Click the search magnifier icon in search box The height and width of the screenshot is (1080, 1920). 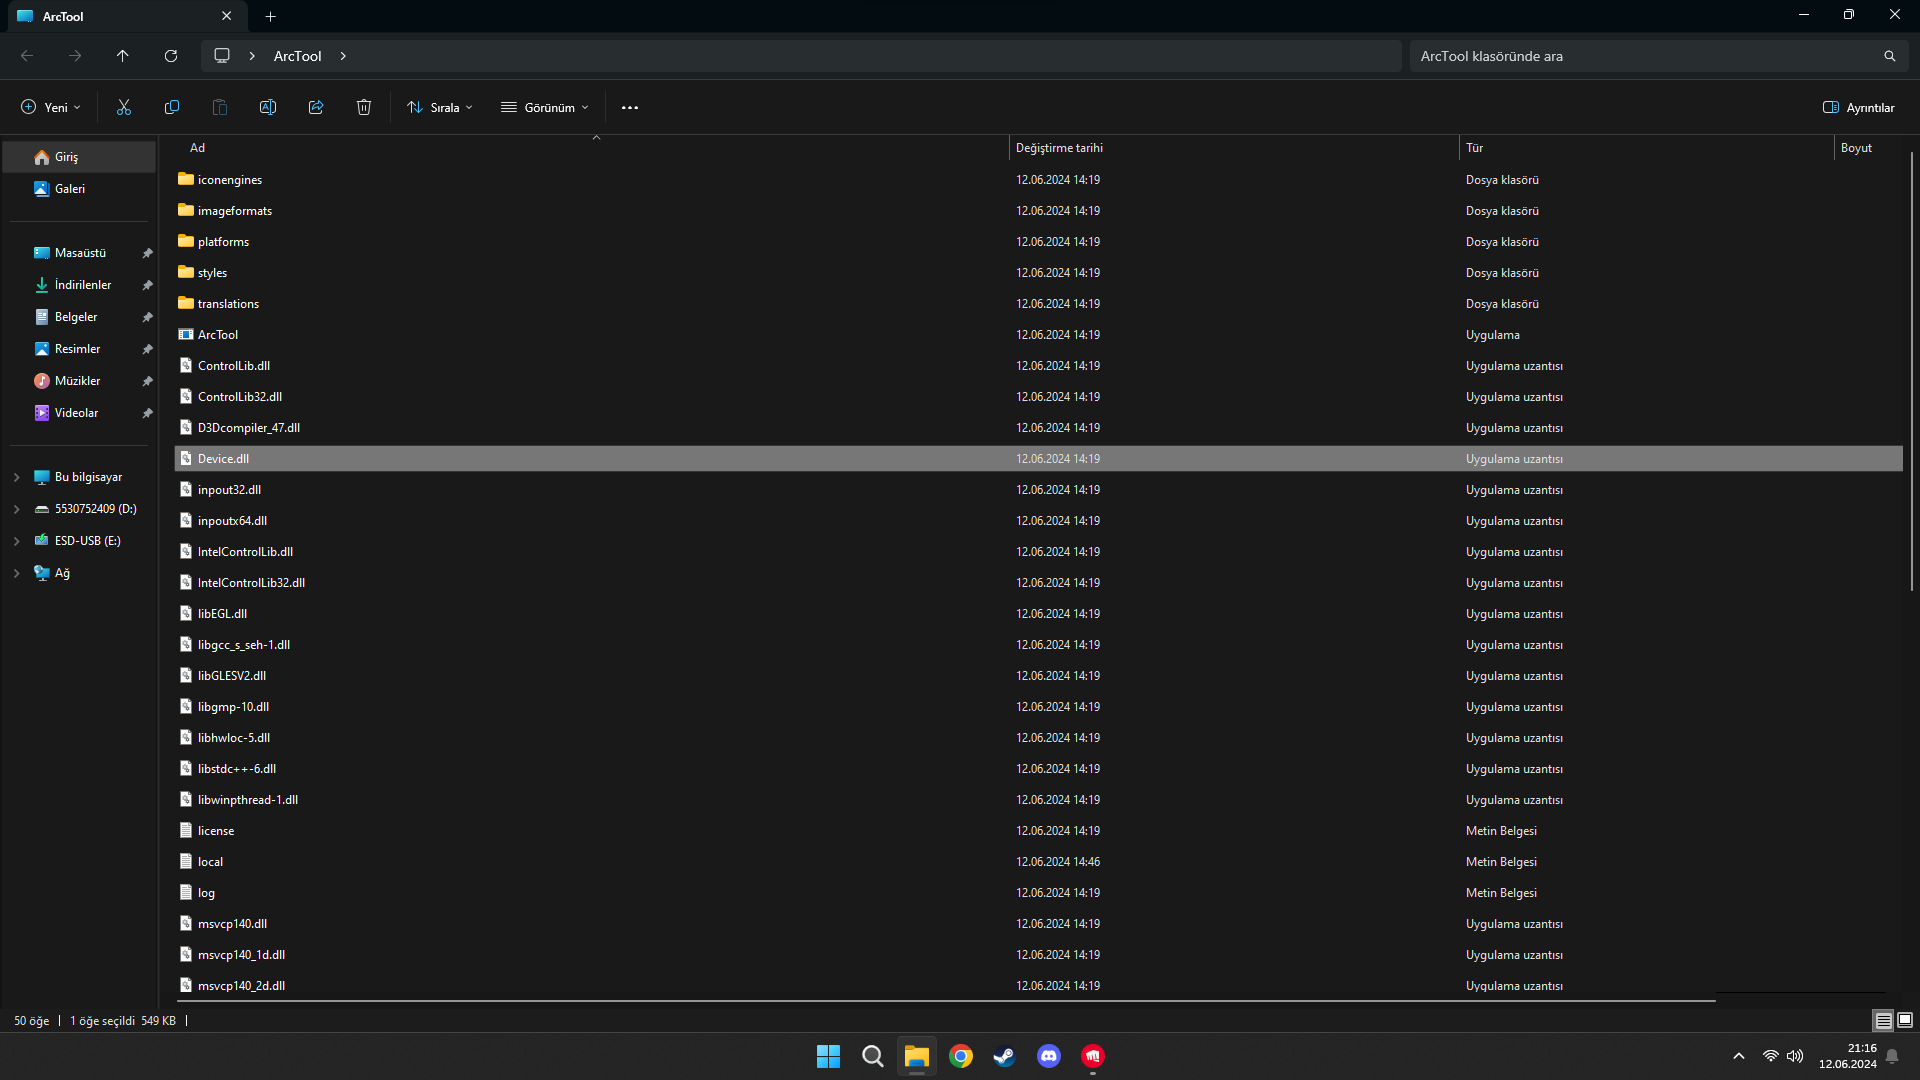(1889, 56)
